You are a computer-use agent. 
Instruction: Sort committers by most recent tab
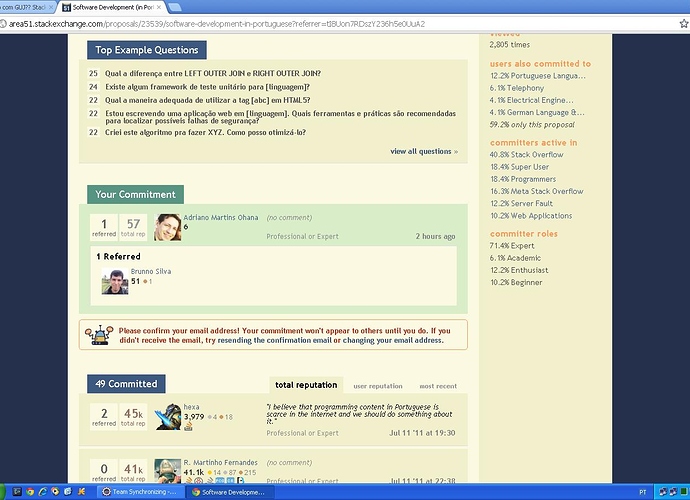click(x=438, y=386)
